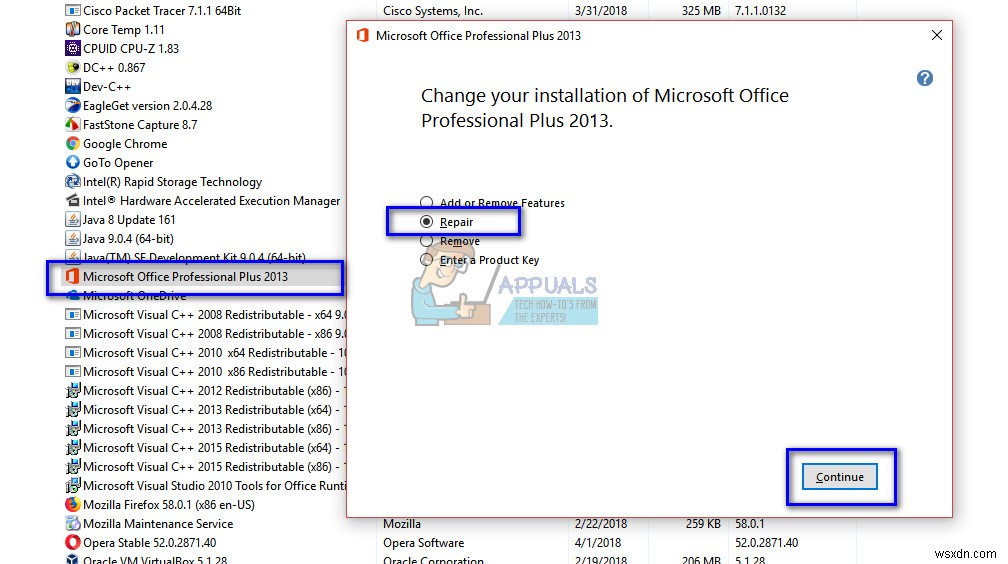Click the 325 MB size cell
This screenshot has width=1008, height=564.
click(701, 11)
